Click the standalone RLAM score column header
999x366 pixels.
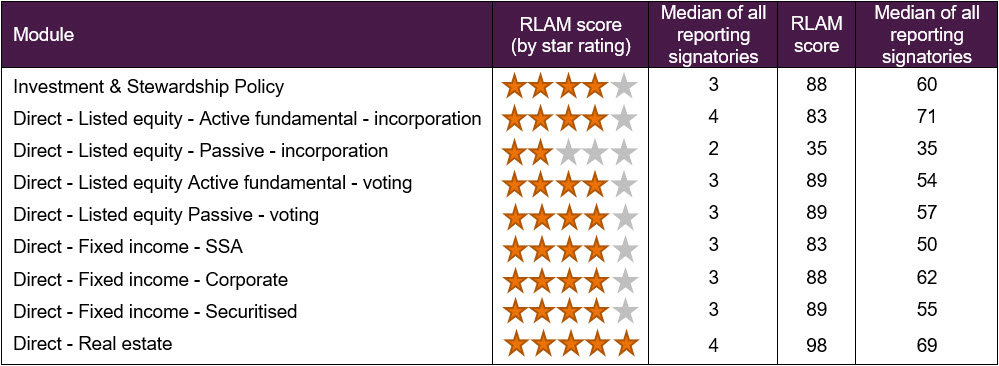[x=816, y=35]
